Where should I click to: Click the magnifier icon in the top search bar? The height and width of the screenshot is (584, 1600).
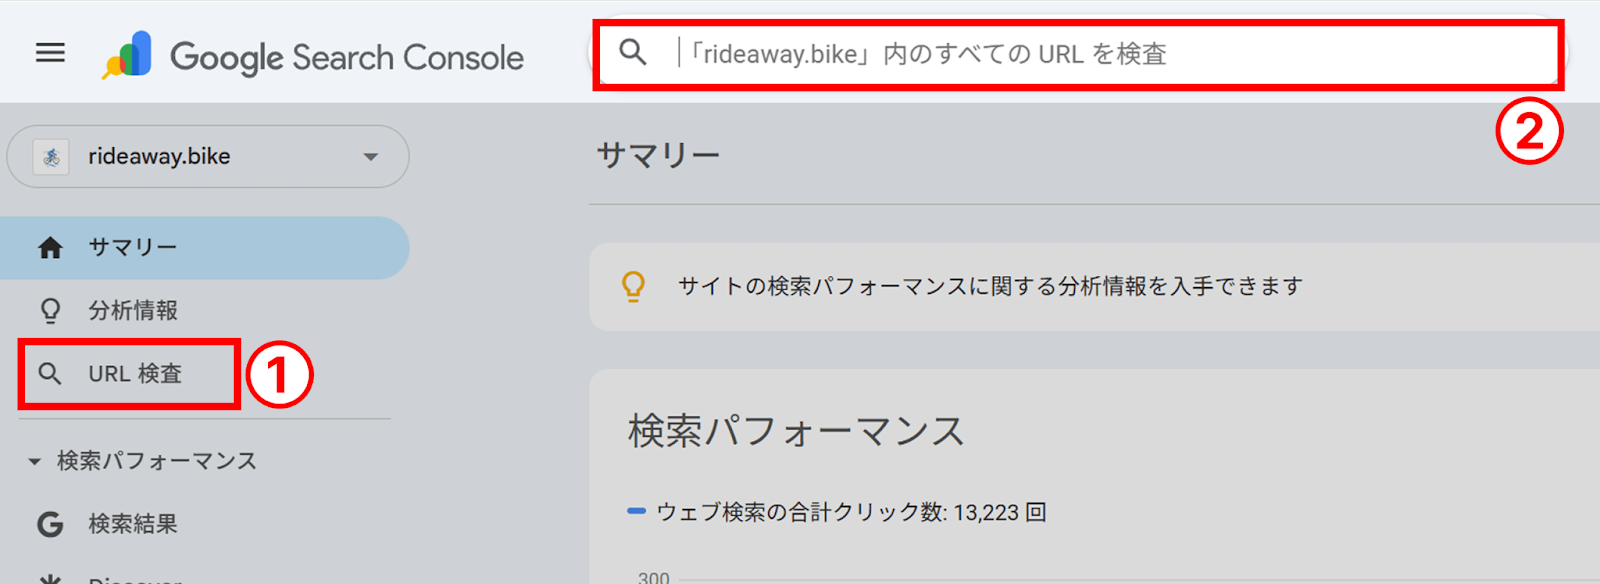click(x=633, y=52)
